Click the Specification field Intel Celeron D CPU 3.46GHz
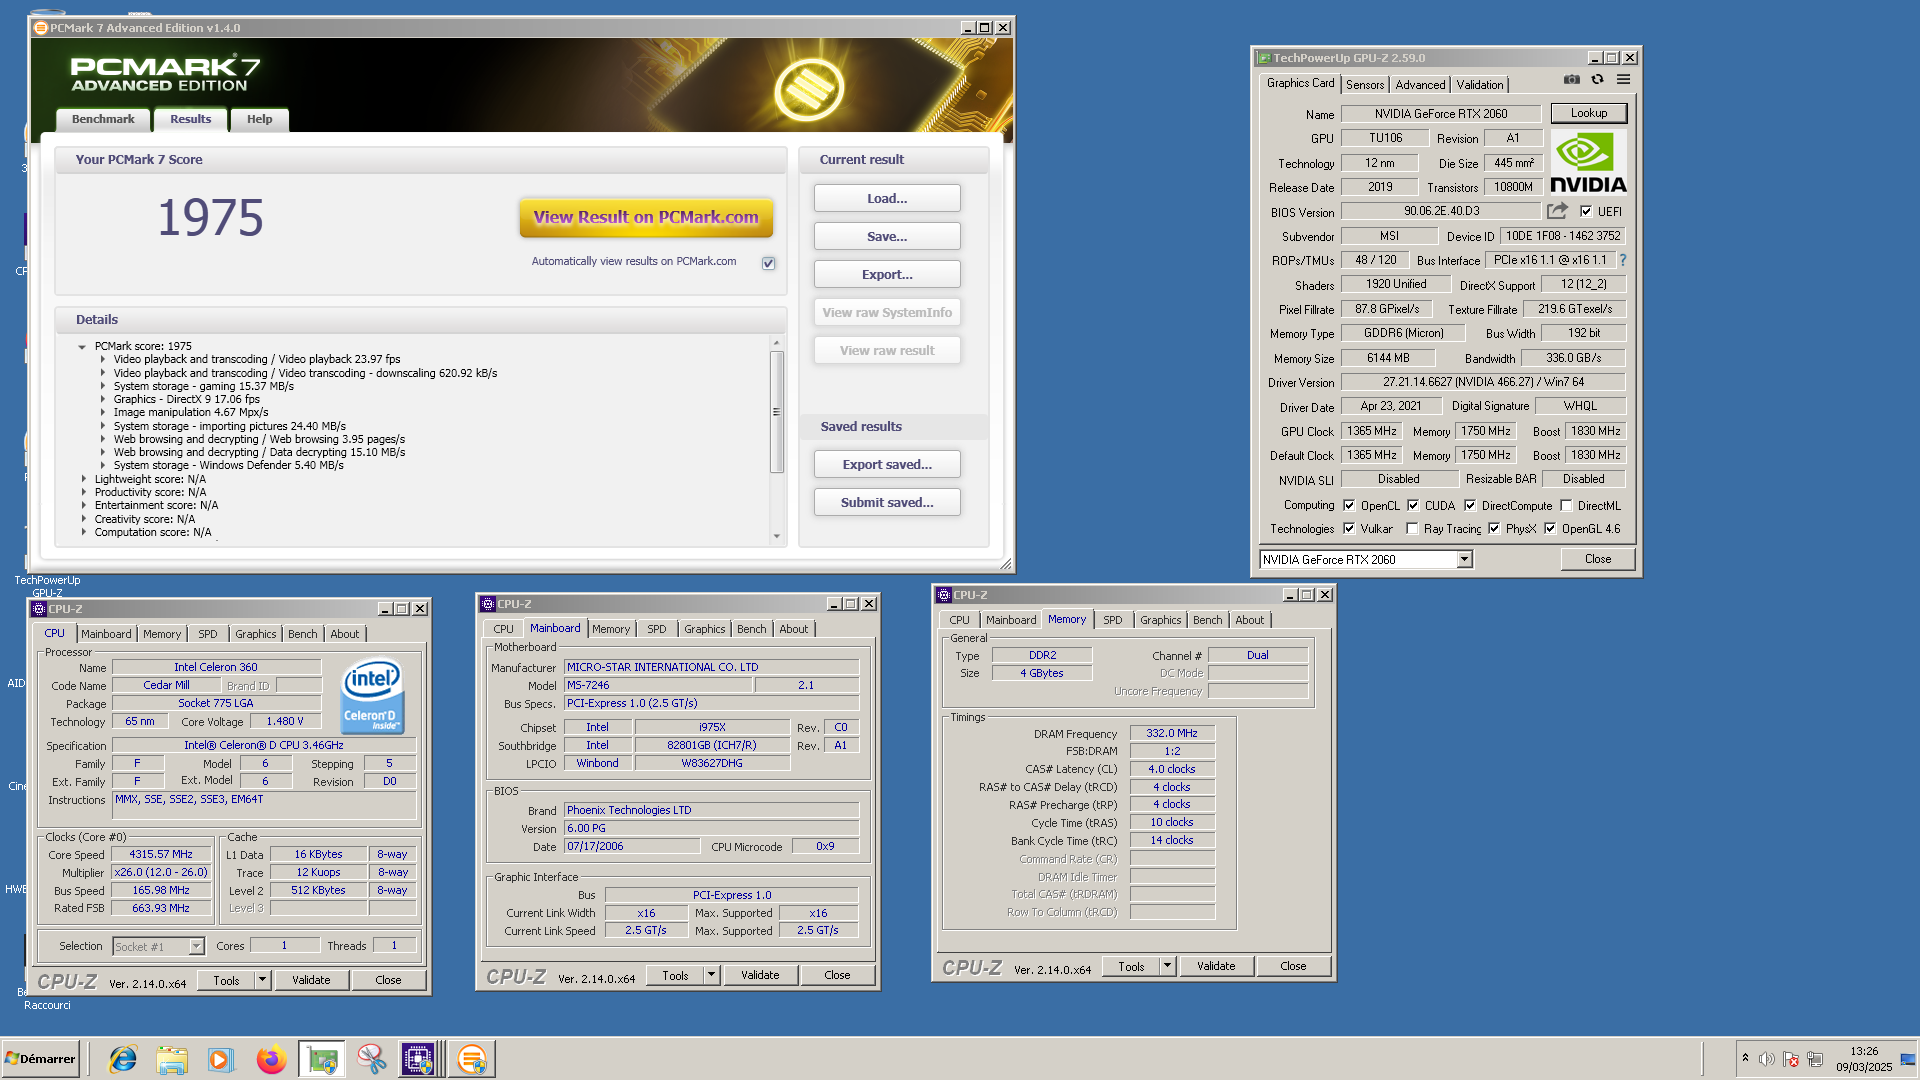 pos(264,745)
